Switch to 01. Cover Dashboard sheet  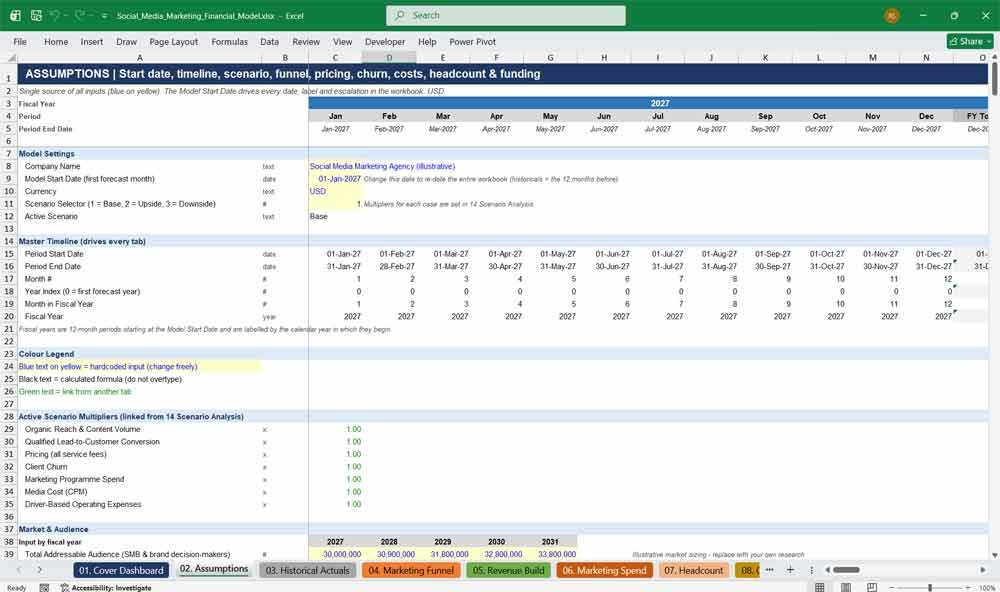121,570
